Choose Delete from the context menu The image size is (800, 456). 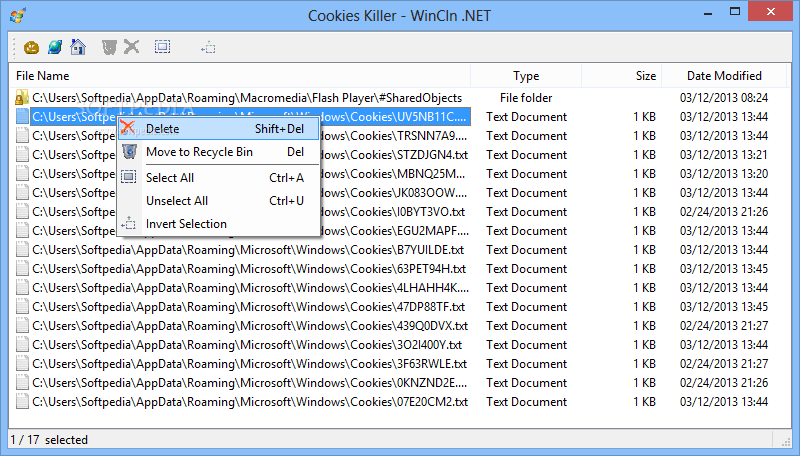tap(218, 129)
